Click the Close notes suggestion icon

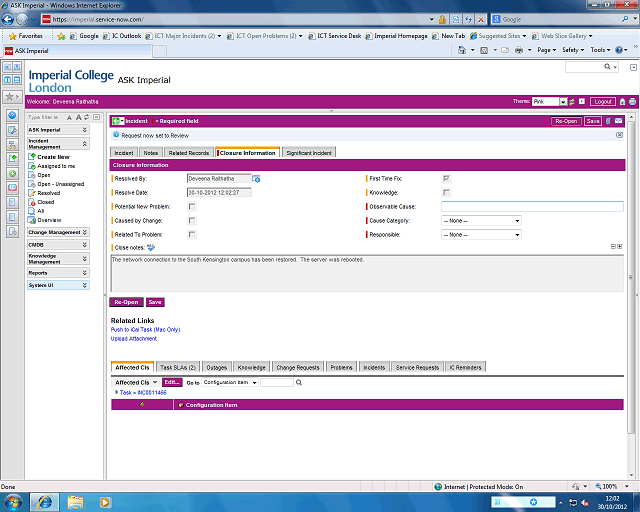(151, 247)
